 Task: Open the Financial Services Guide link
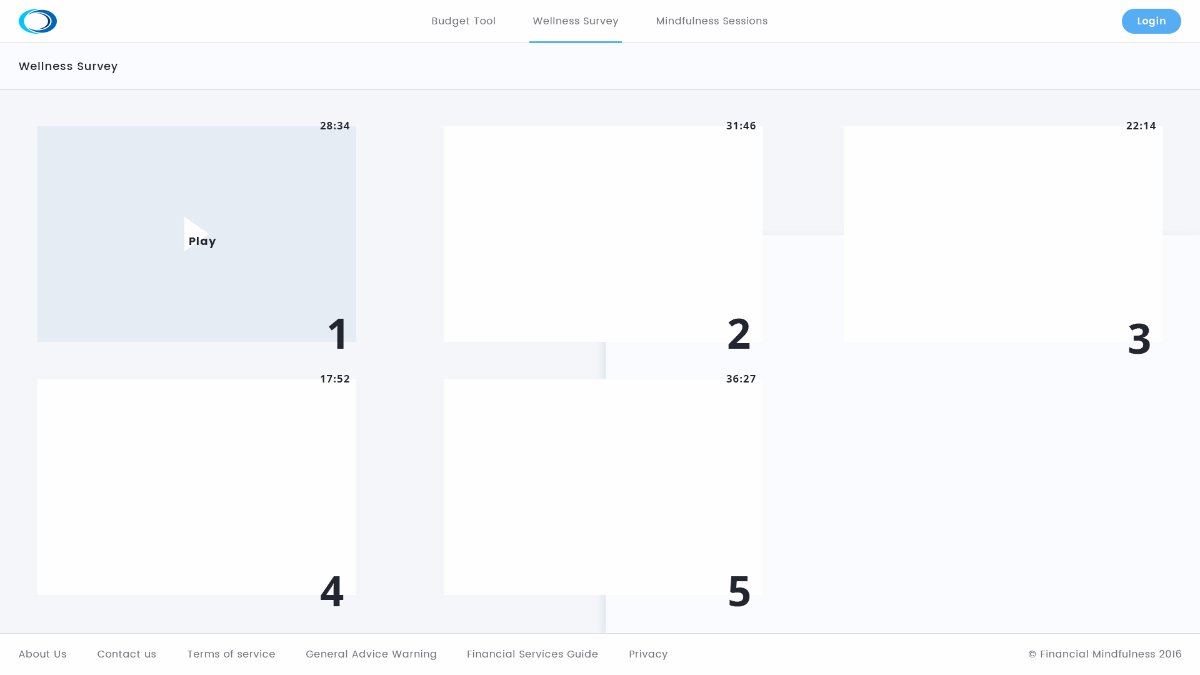click(532, 654)
